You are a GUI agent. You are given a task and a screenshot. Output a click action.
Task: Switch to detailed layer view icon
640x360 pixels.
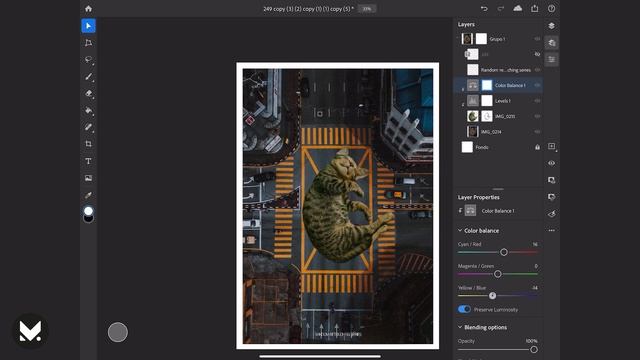[x=551, y=42]
